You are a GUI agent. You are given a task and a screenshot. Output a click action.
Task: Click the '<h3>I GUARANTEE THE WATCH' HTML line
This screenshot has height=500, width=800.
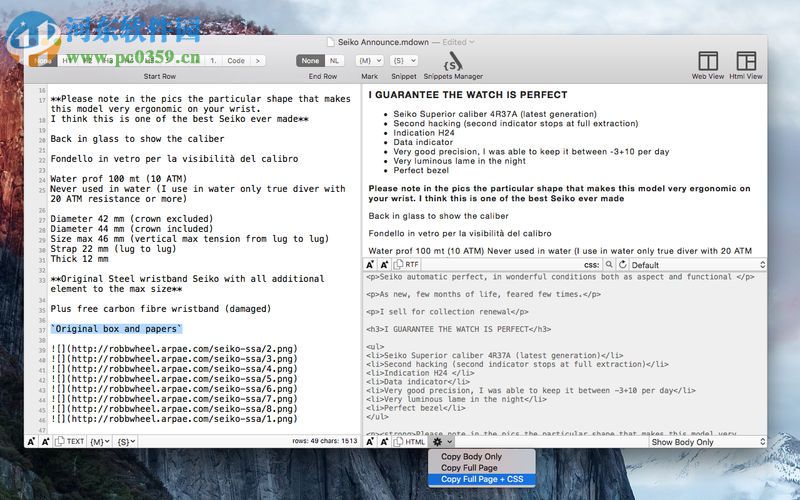point(458,329)
